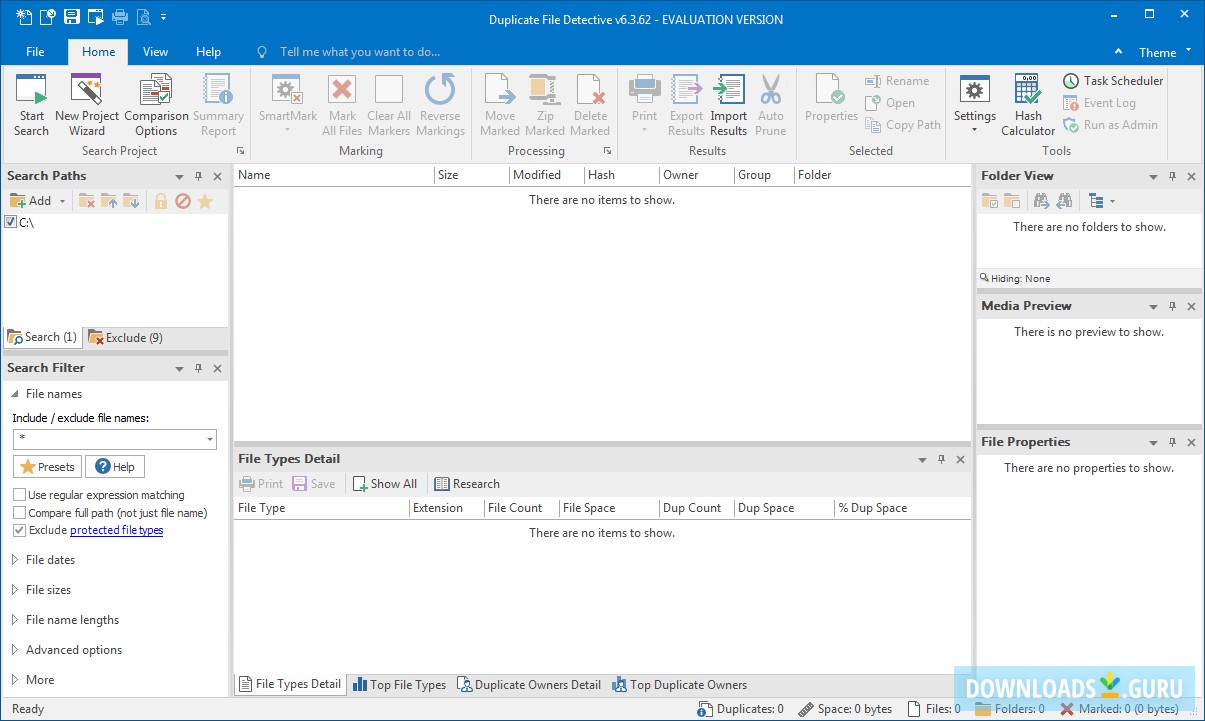Enable Use regular expression matching
The width and height of the screenshot is (1205, 721).
19,495
